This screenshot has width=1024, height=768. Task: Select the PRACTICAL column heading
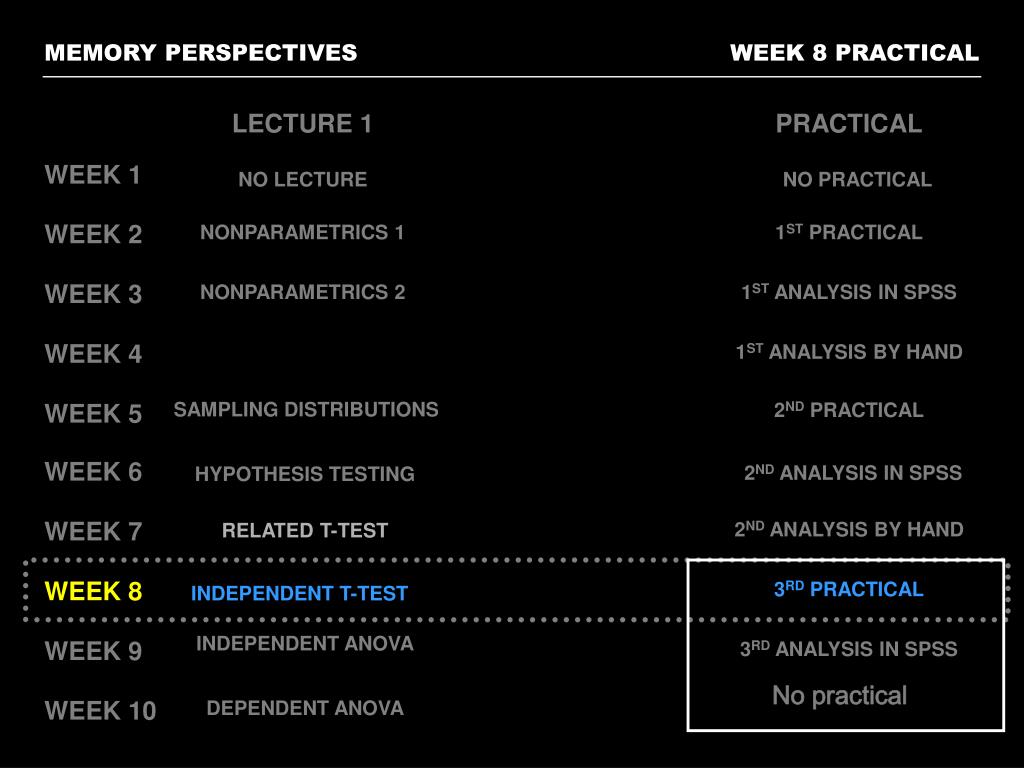click(x=848, y=123)
